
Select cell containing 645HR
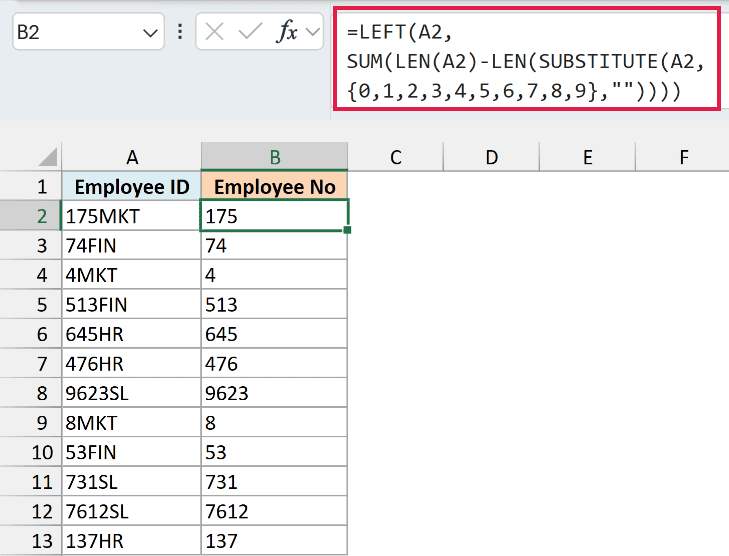pyautogui.click(x=132, y=334)
